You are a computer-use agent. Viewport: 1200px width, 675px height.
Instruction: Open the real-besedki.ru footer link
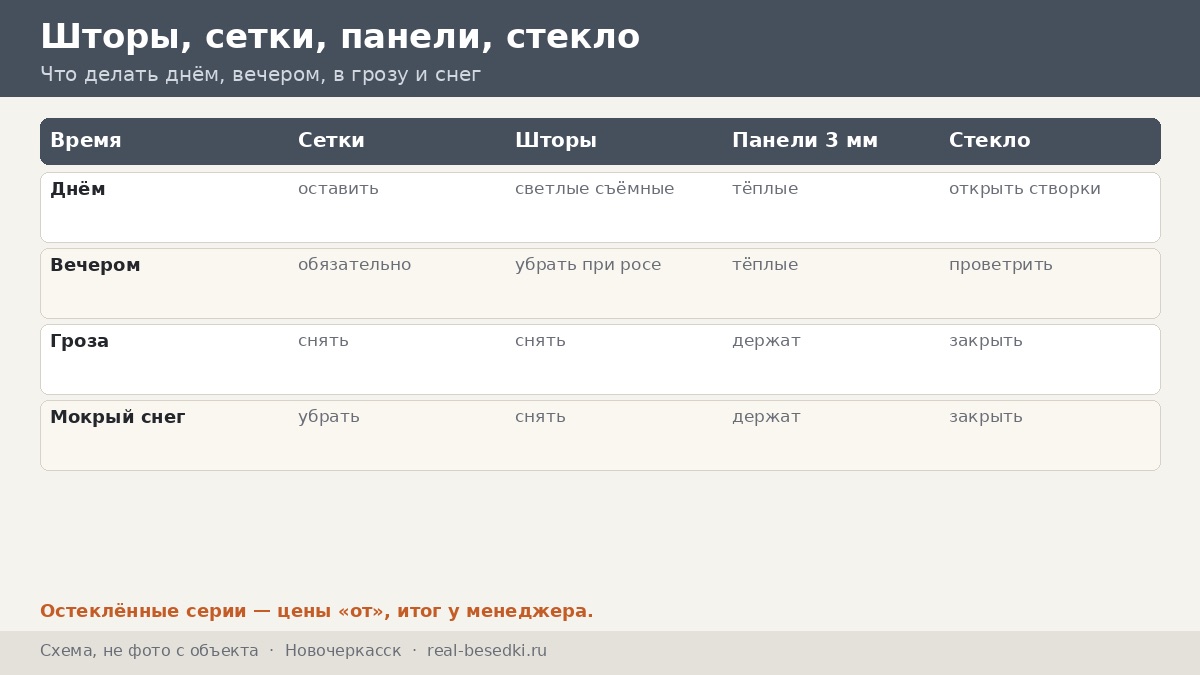pyautogui.click(x=487, y=651)
